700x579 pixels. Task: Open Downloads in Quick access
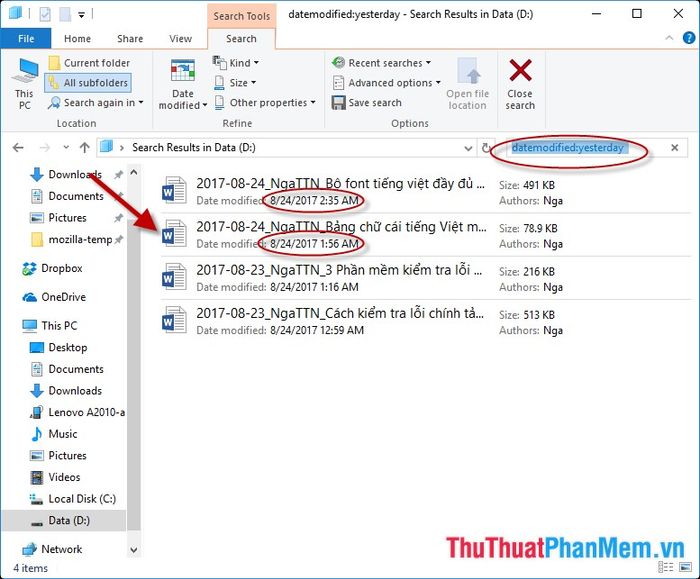(75, 175)
